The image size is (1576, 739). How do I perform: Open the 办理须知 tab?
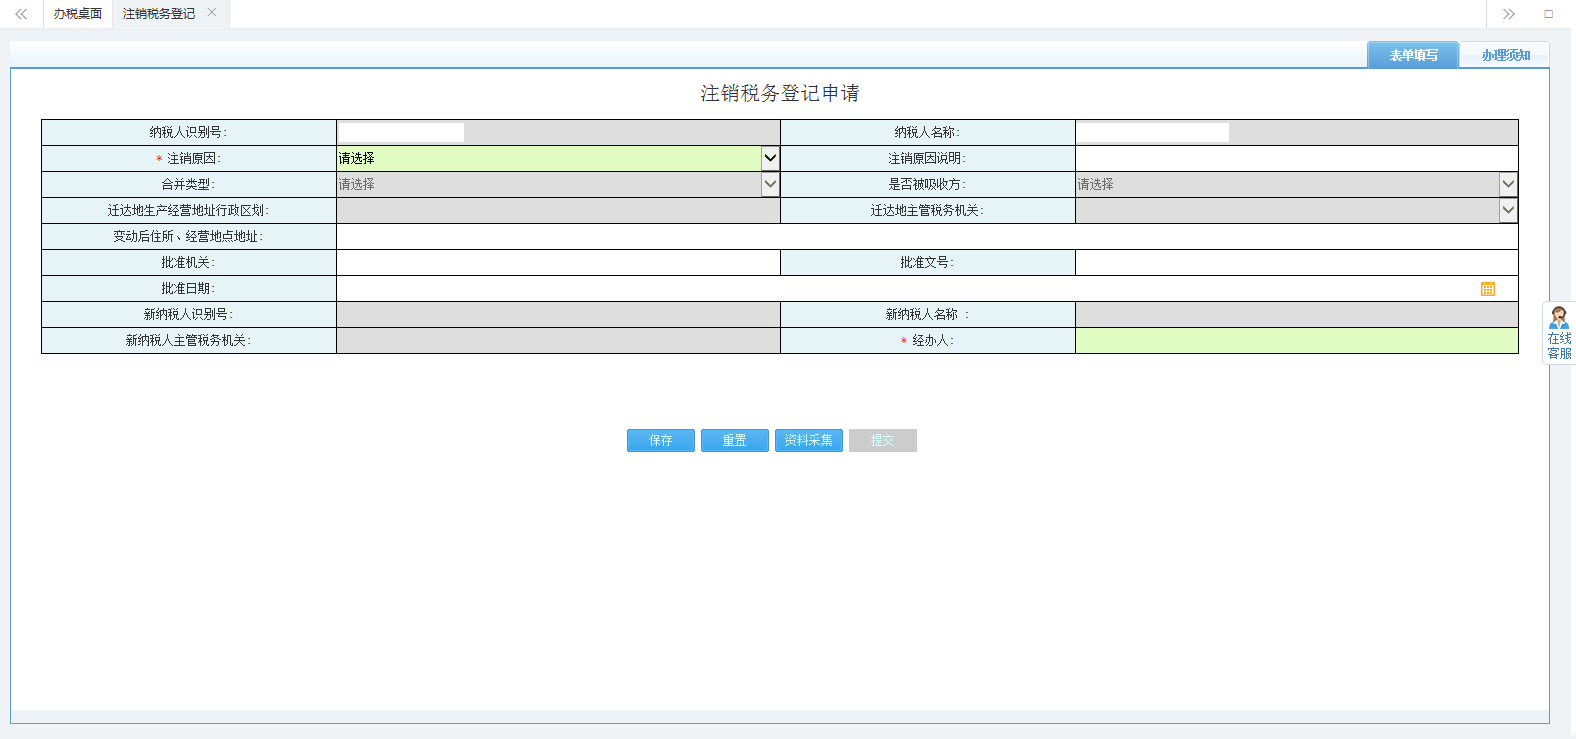click(x=1505, y=55)
